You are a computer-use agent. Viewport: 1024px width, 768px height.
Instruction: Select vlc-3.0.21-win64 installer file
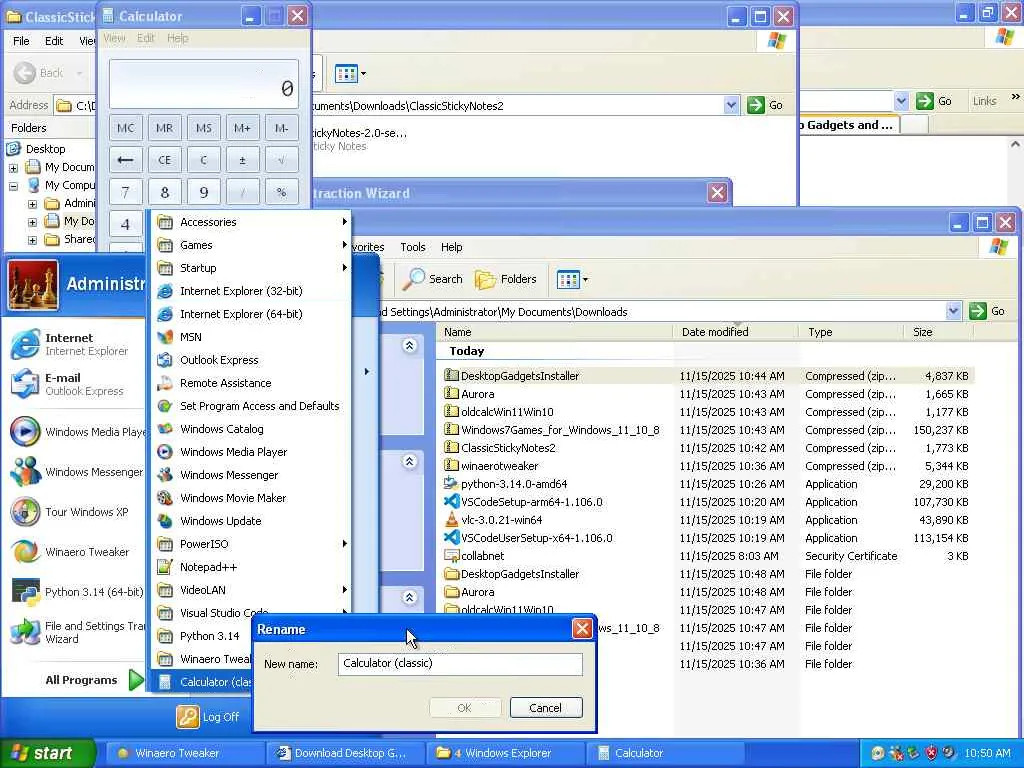coord(502,520)
